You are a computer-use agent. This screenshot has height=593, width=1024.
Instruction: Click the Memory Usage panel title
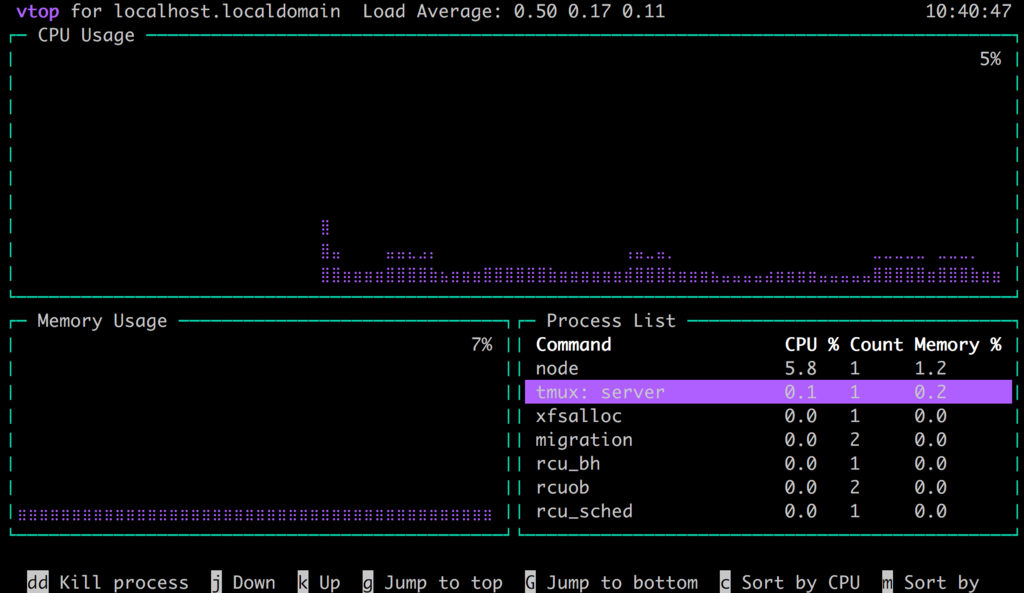(102, 321)
